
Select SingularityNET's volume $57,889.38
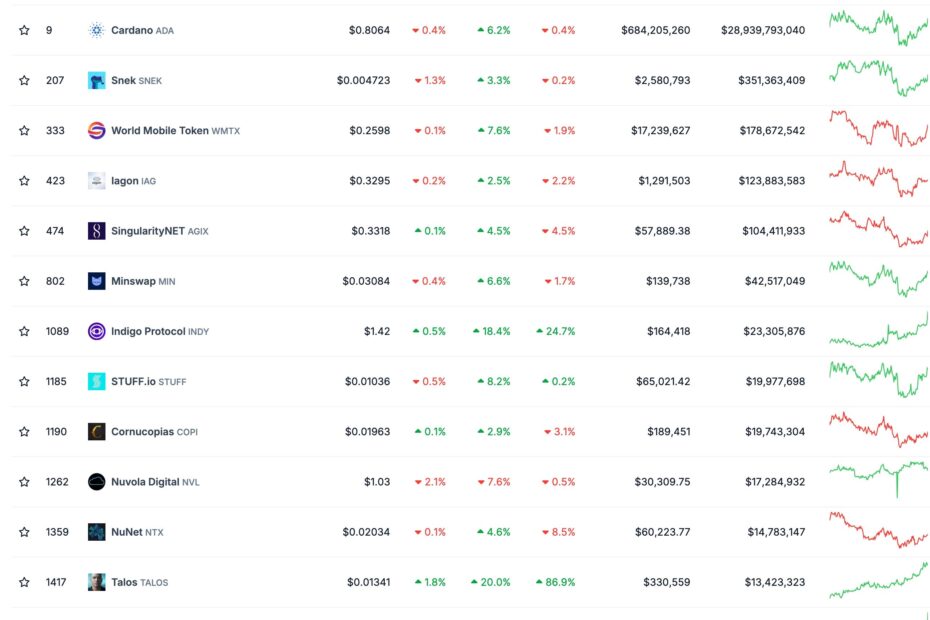click(x=663, y=231)
